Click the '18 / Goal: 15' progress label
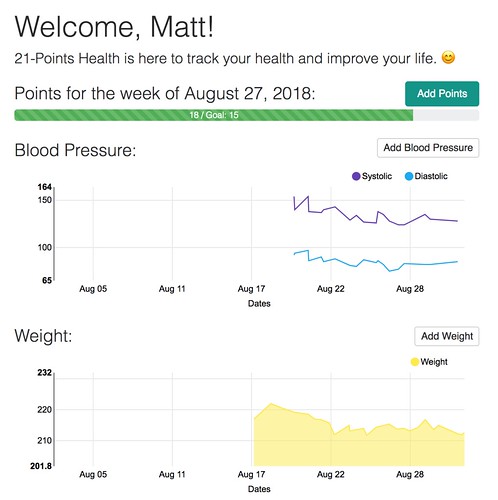The height and width of the screenshot is (500, 498). point(214,115)
